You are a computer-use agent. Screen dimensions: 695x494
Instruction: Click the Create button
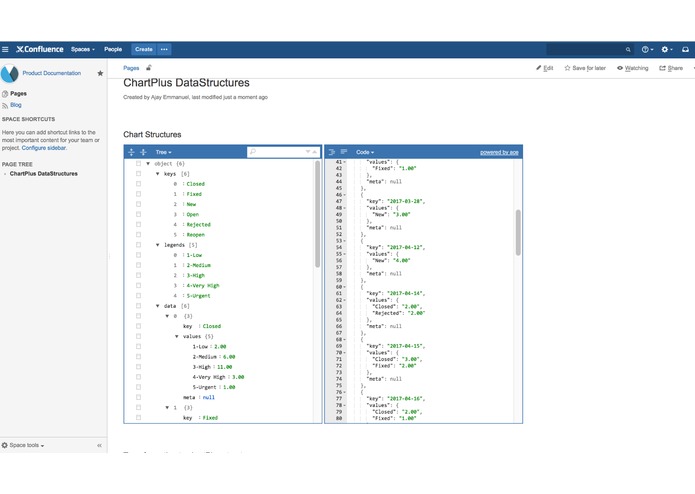(144, 49)
